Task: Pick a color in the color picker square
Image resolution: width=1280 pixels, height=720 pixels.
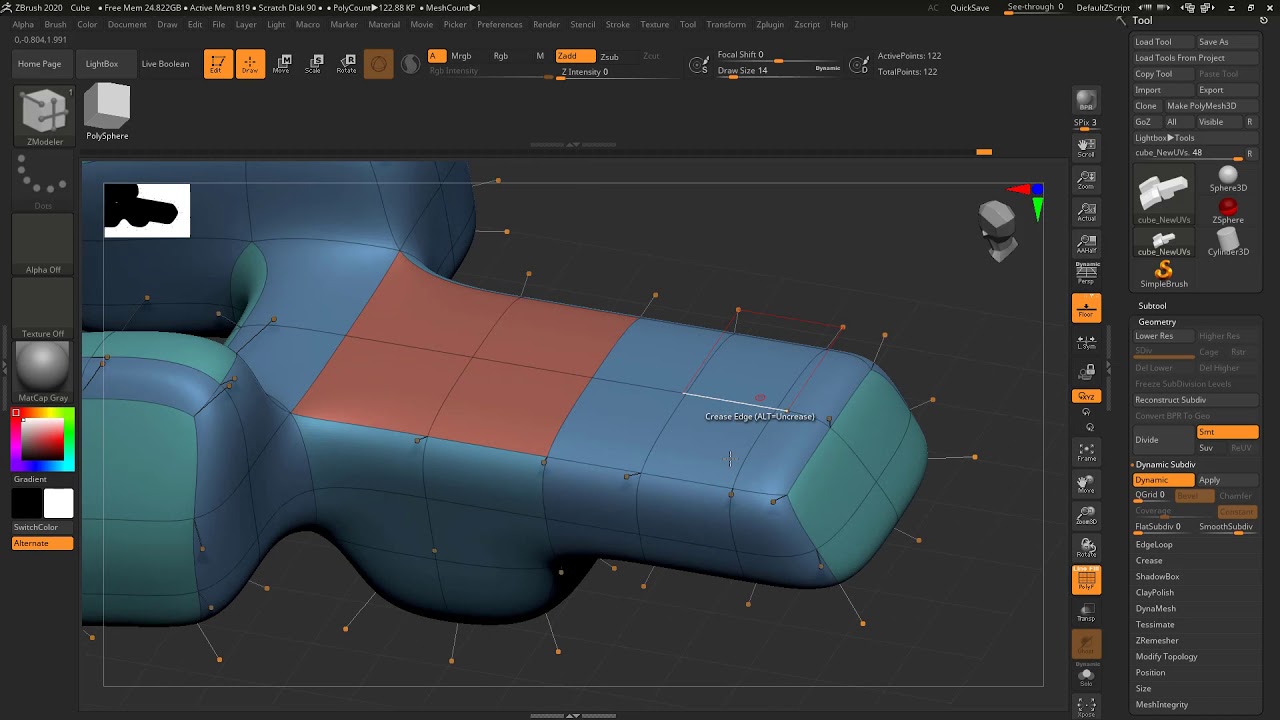Action: pos(43,440)
